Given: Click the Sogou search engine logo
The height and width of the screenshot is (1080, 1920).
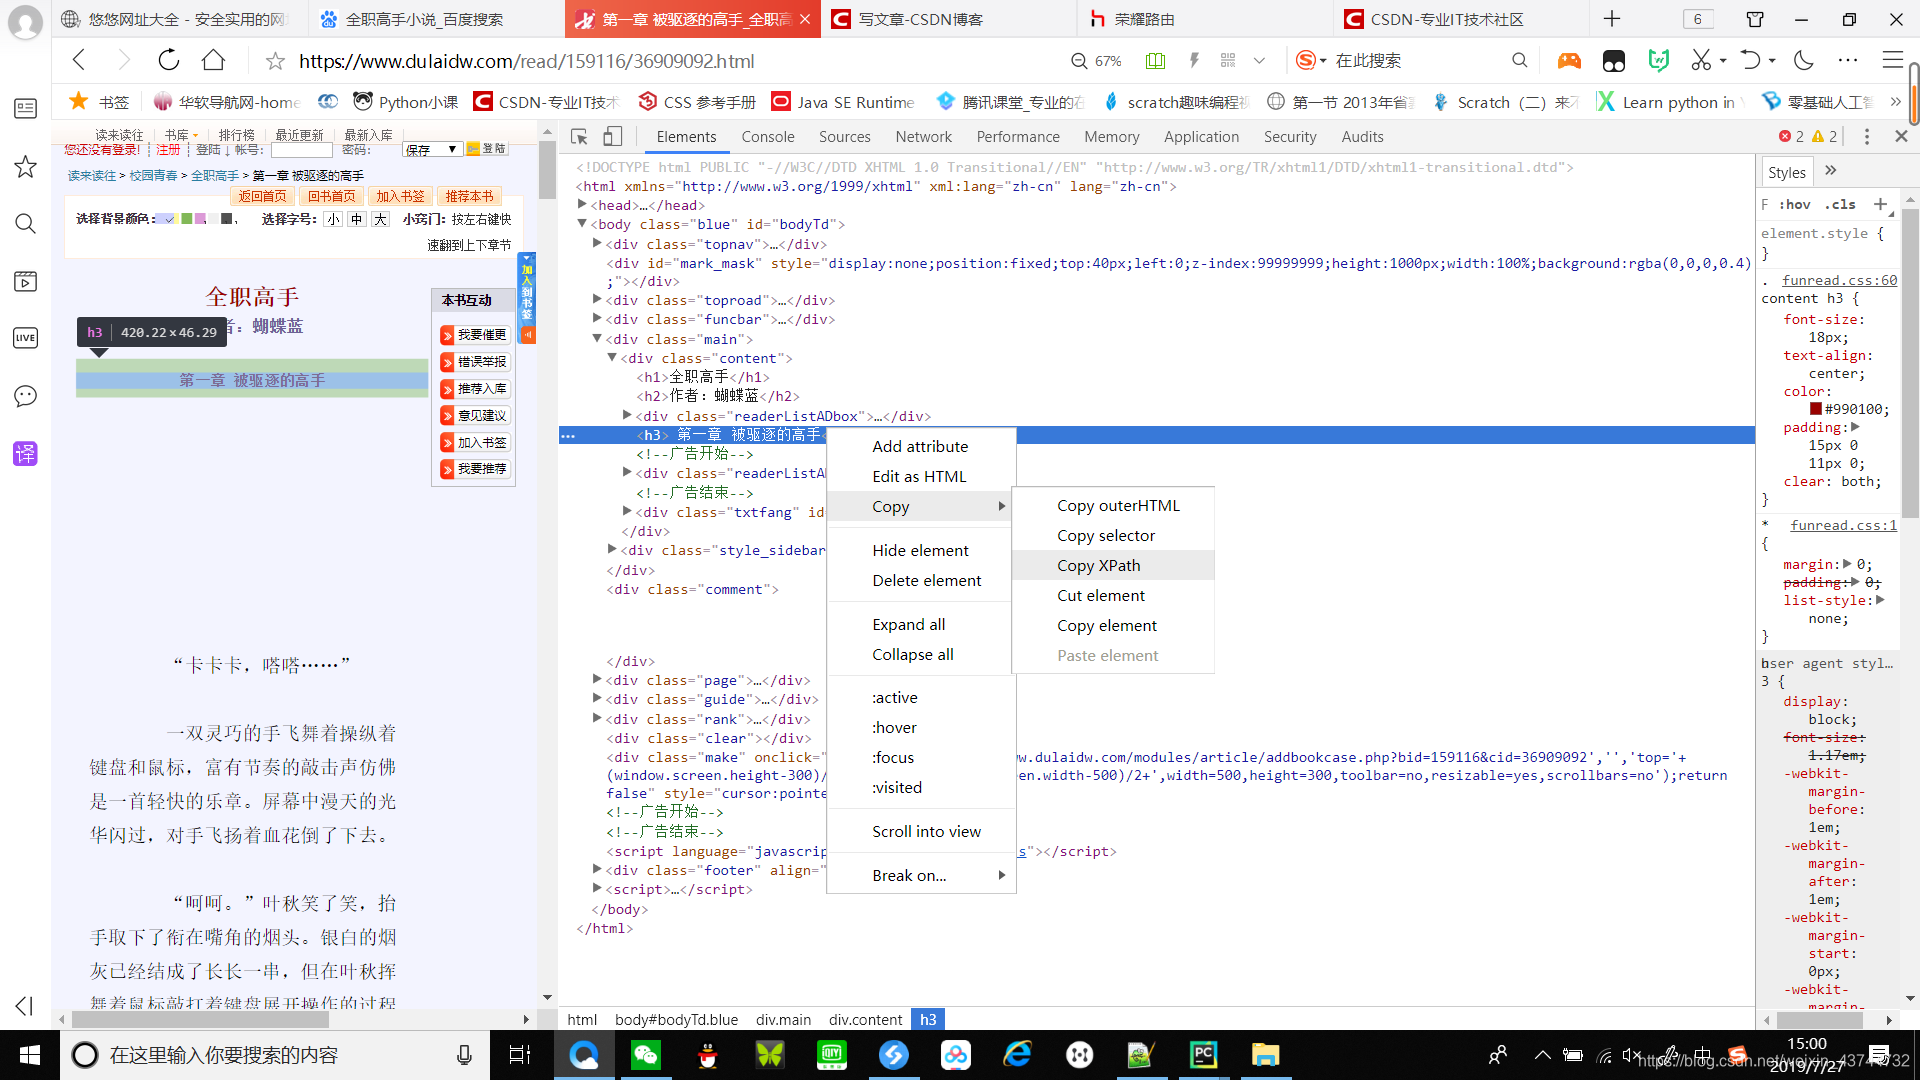Looking at the screenshot, I should point(1305,61).
